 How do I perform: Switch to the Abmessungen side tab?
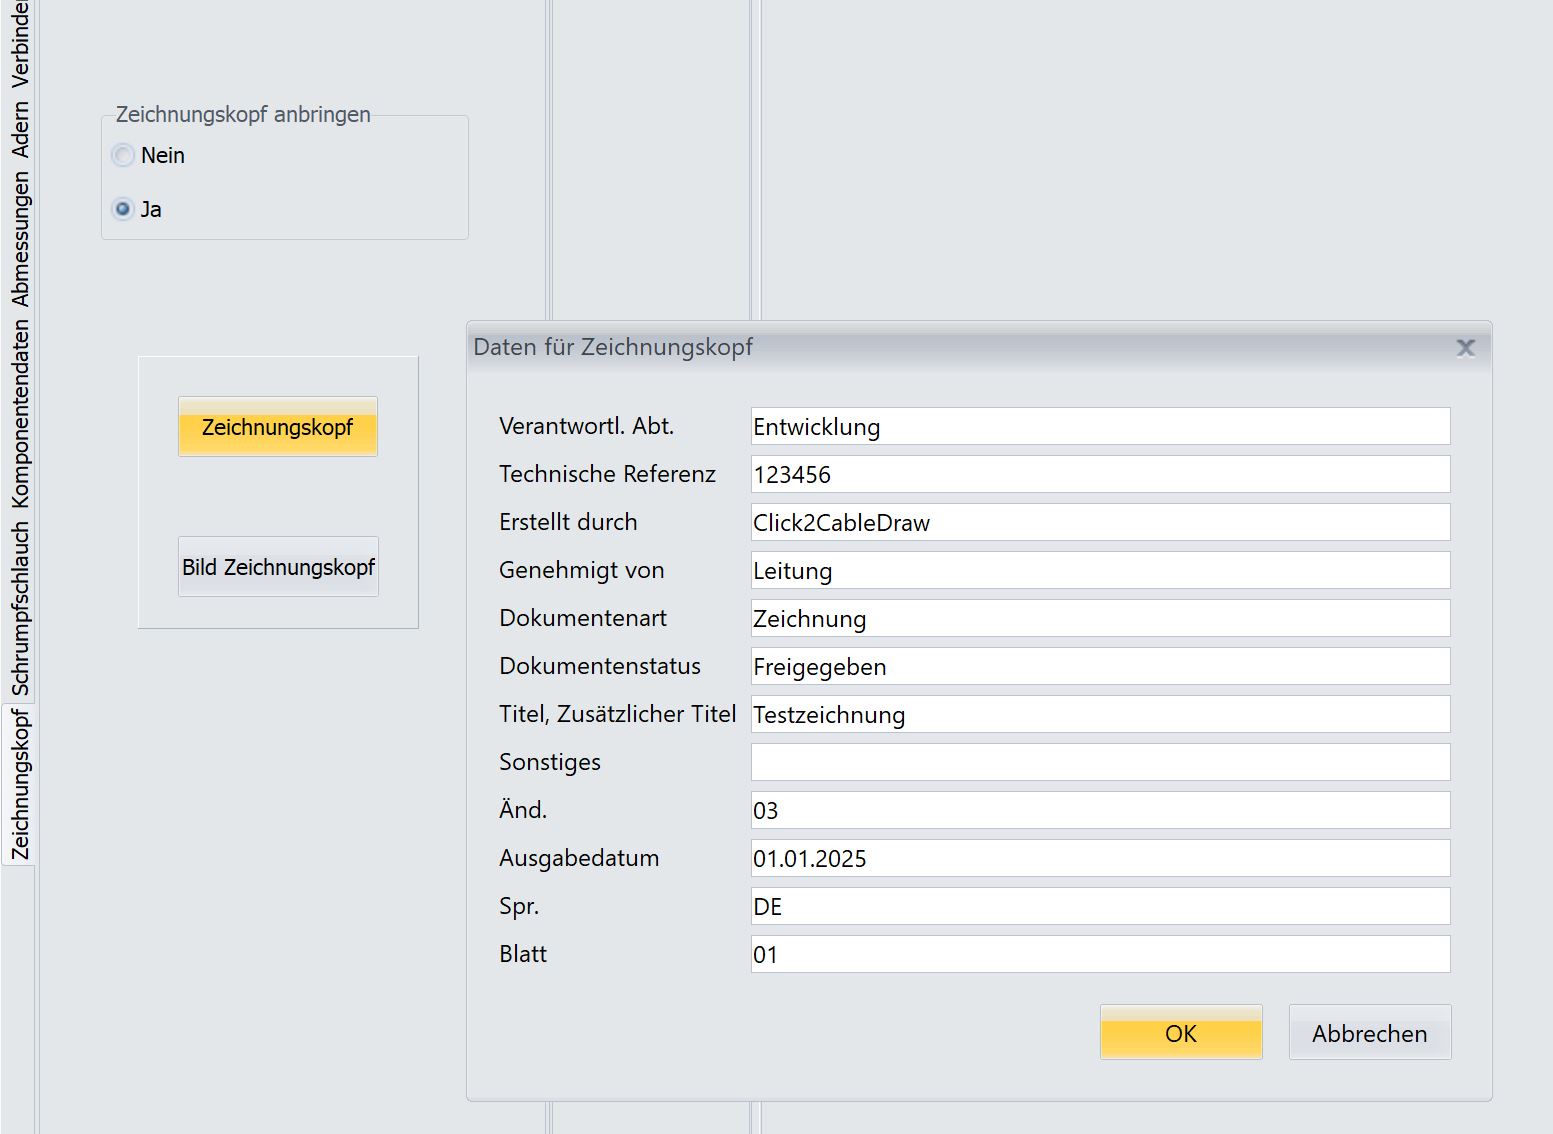[x=20, y=238]
